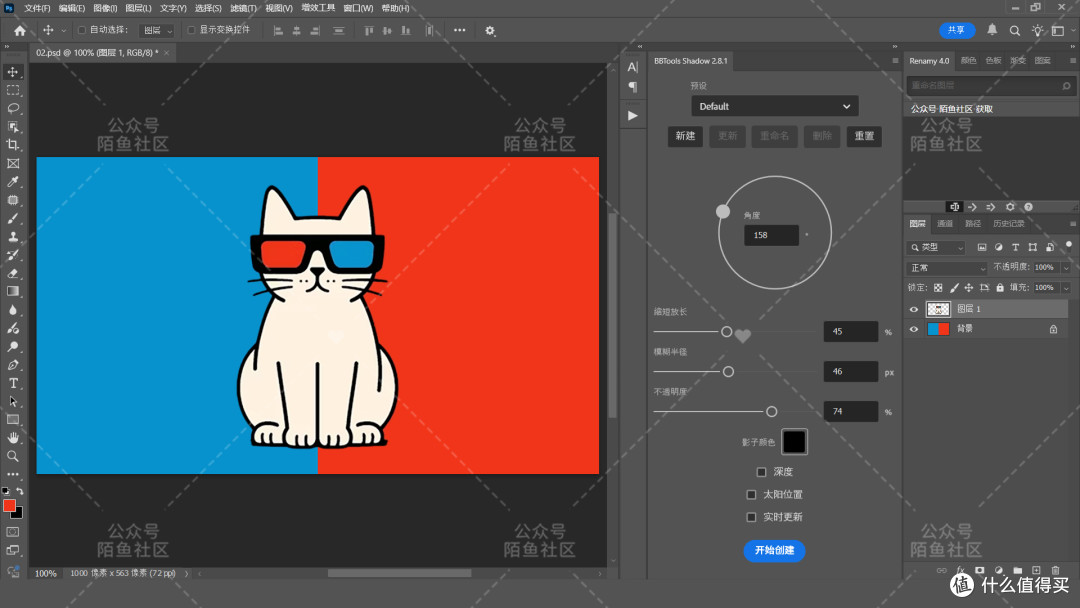Click the delete layer trash icon
Image resolution: width=1080 pixels, height=608 pixels.
(1055, 570)
